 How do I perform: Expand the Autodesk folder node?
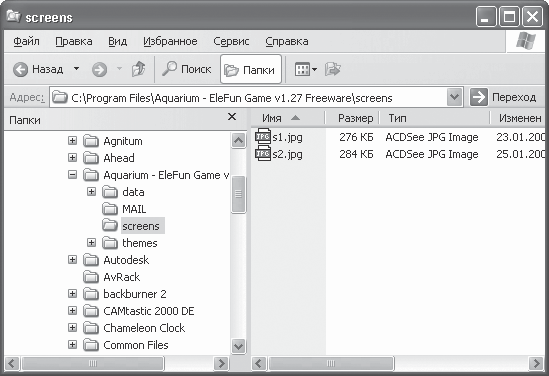72,259
